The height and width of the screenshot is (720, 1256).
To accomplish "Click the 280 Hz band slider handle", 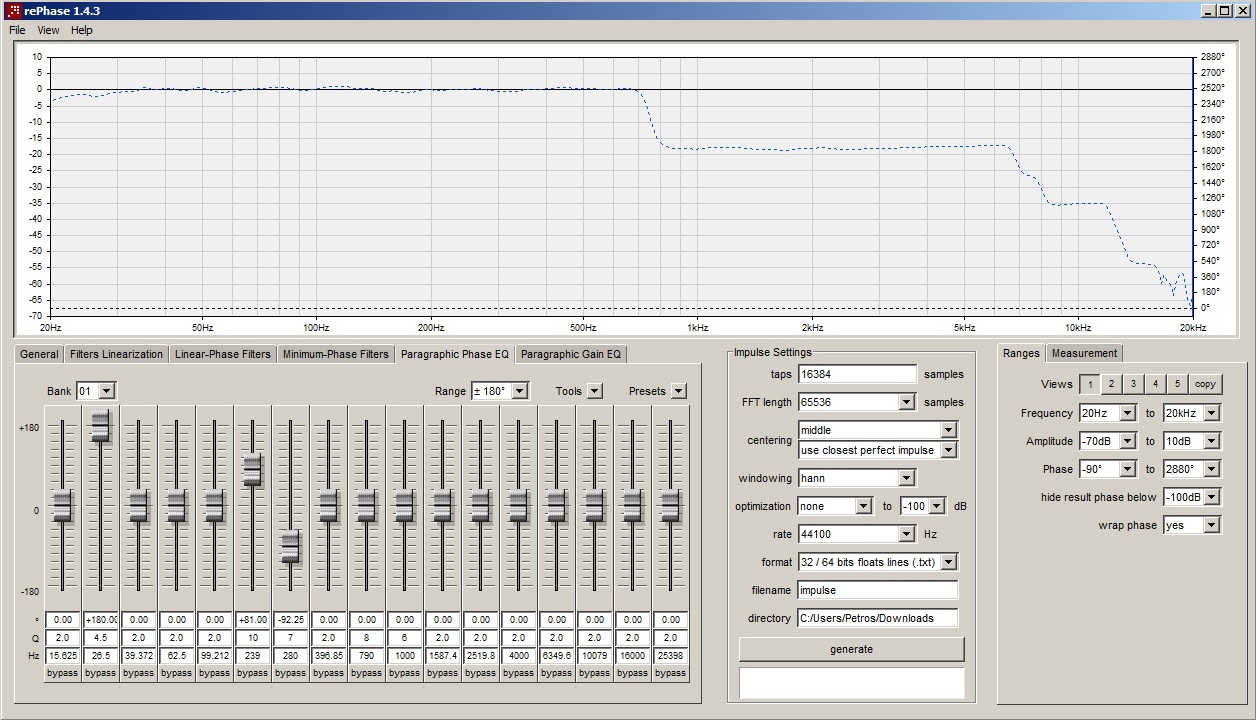I will click(291, 546).
